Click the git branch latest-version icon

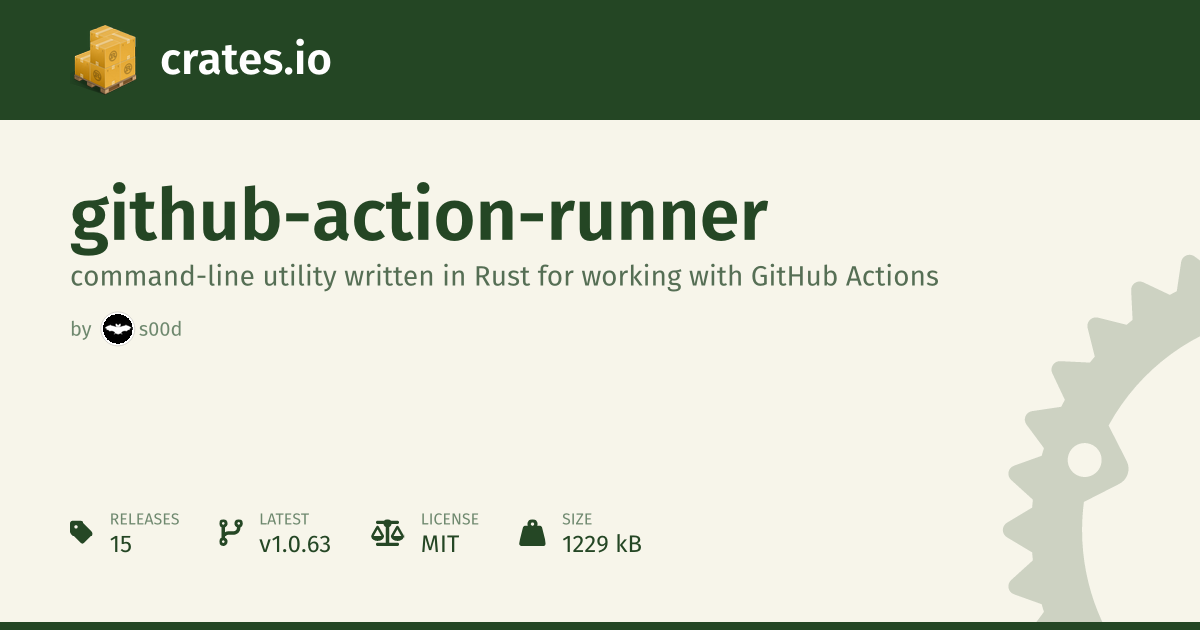pos(230,532)
